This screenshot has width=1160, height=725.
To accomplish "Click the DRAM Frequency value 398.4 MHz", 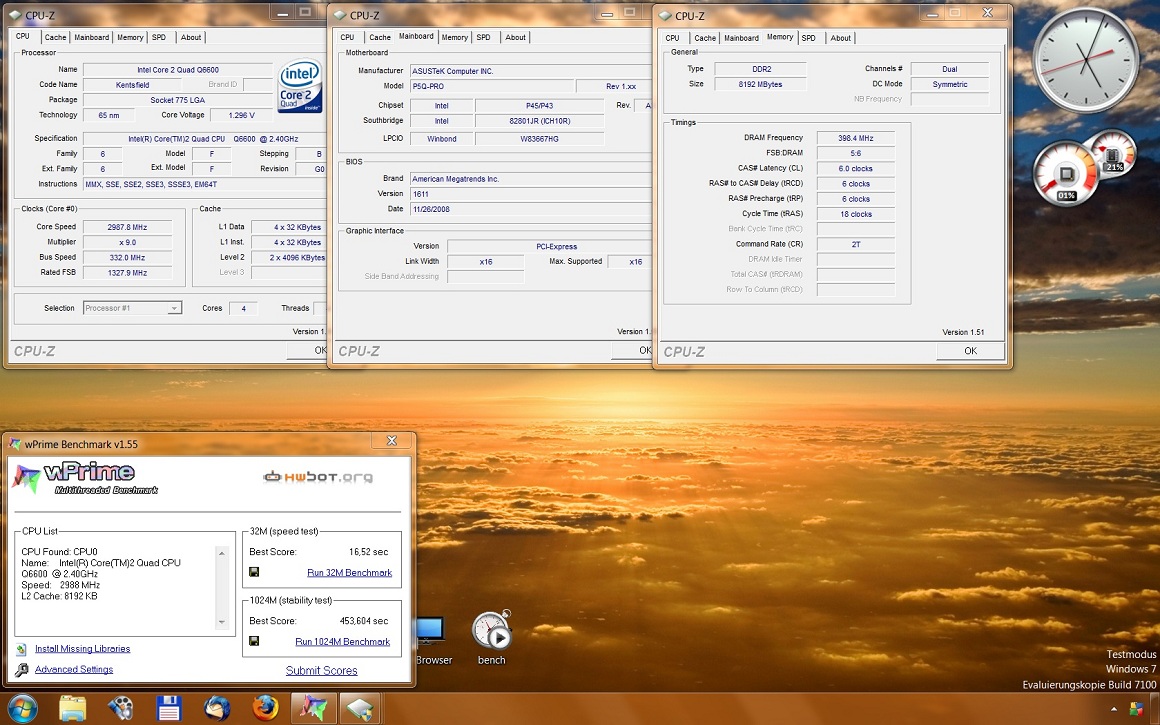I will [x=856, y=138].
